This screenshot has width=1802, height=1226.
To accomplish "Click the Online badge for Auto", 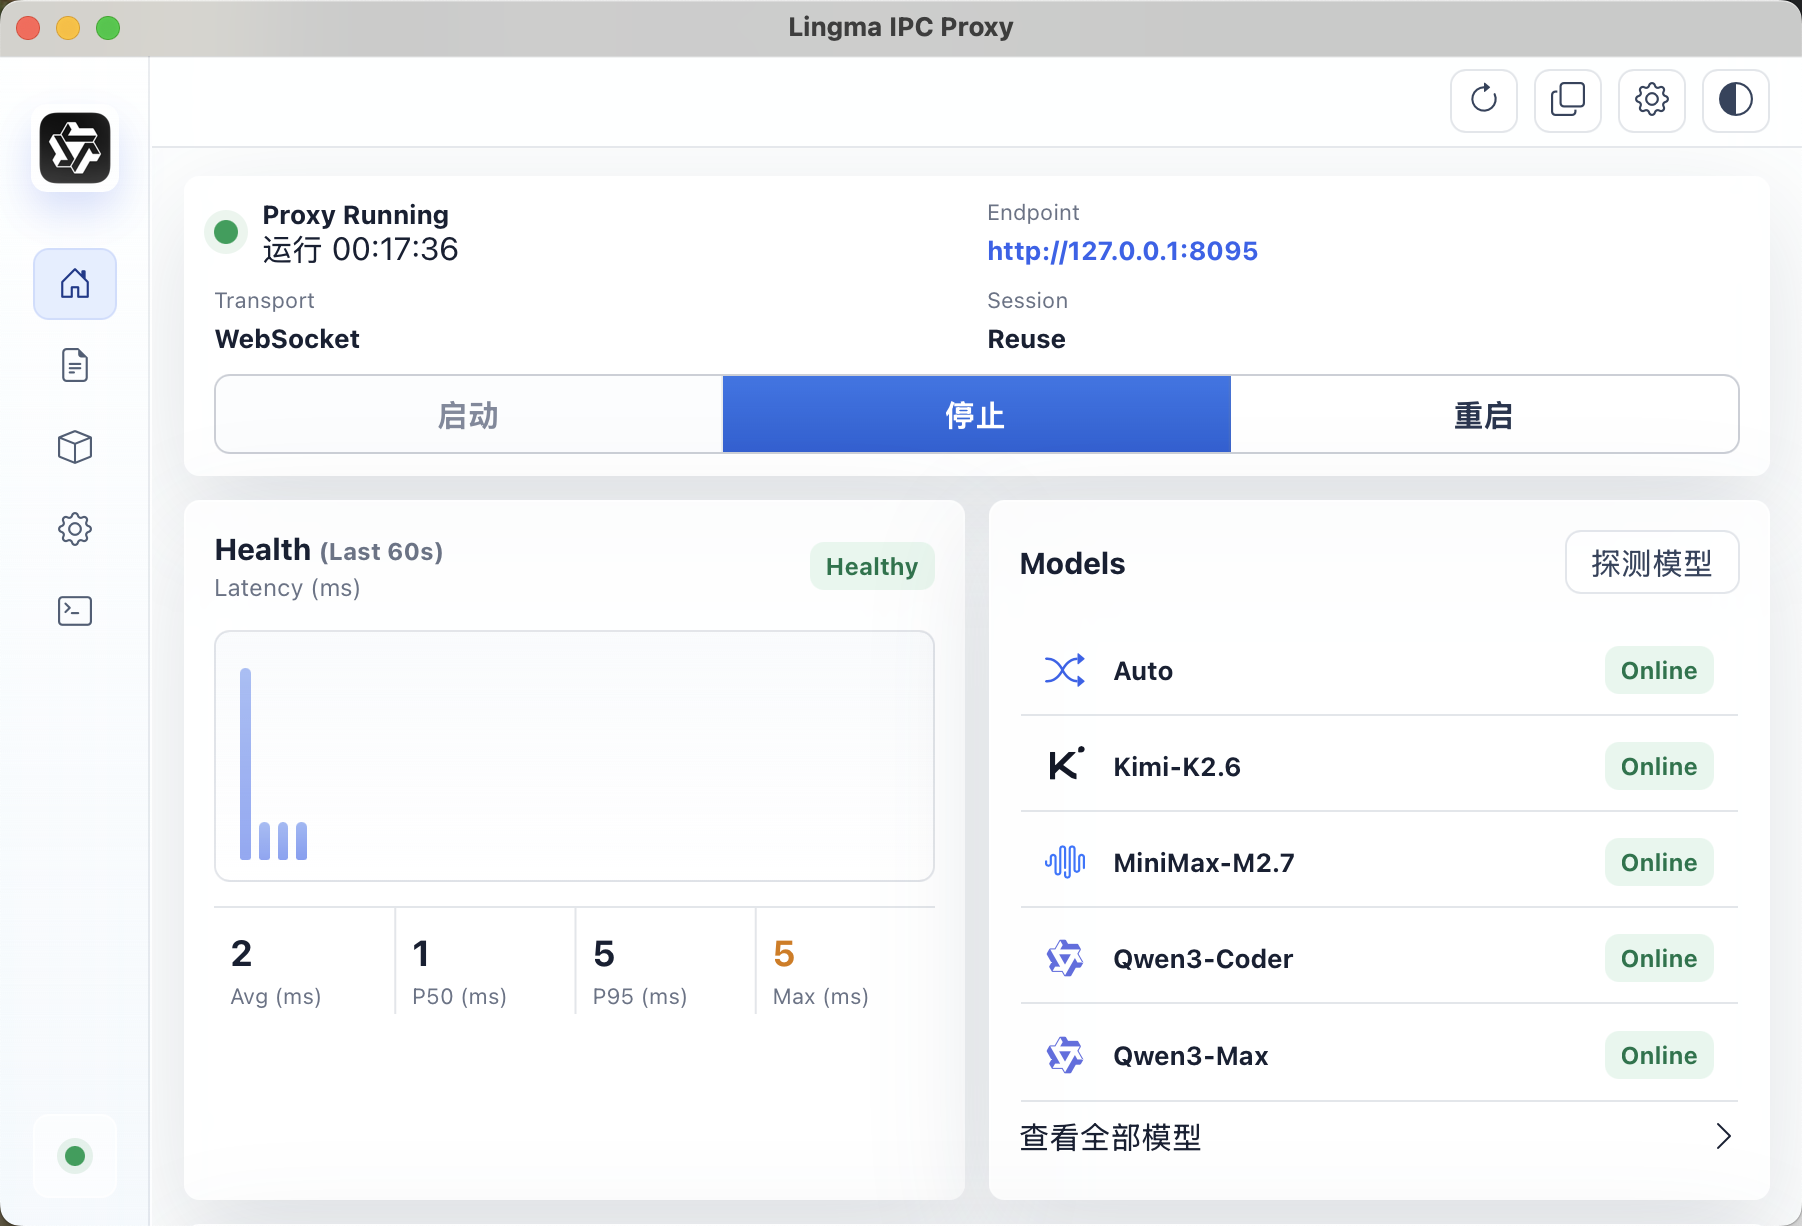I will click(x=1659, y=670).
